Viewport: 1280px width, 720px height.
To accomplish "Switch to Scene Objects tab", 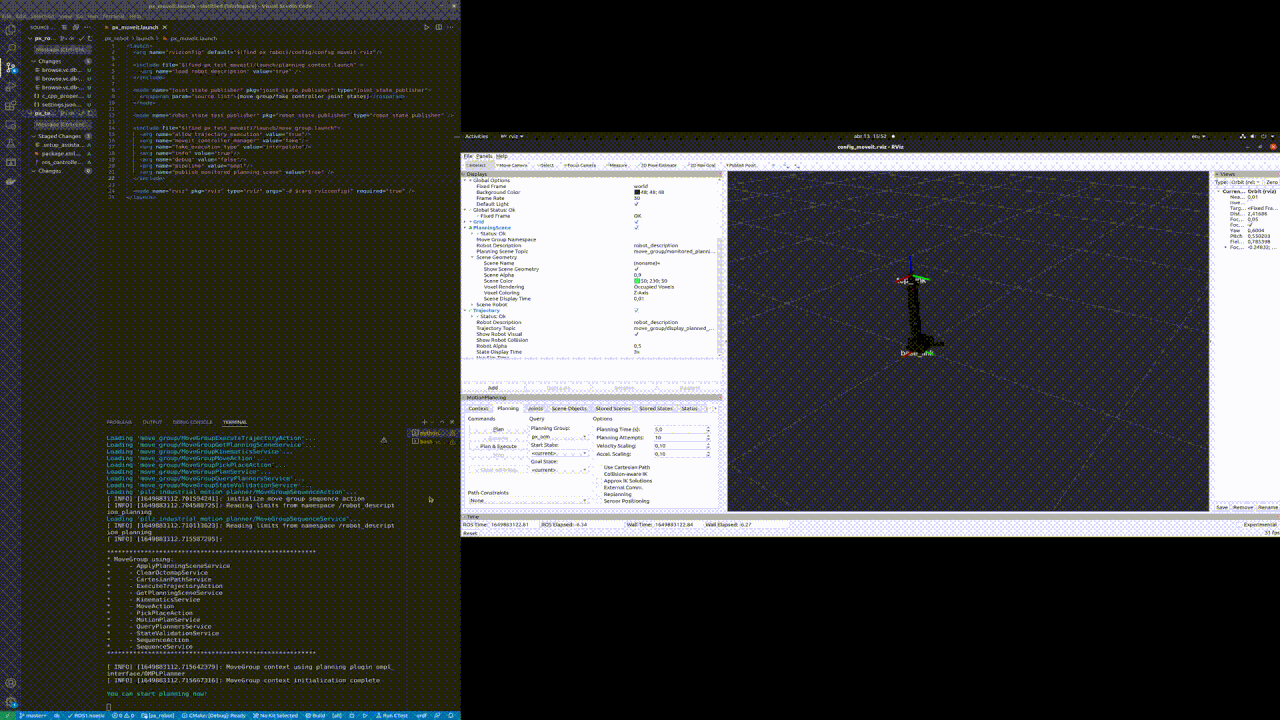I will pyautogui.click(x=569, y=408).
